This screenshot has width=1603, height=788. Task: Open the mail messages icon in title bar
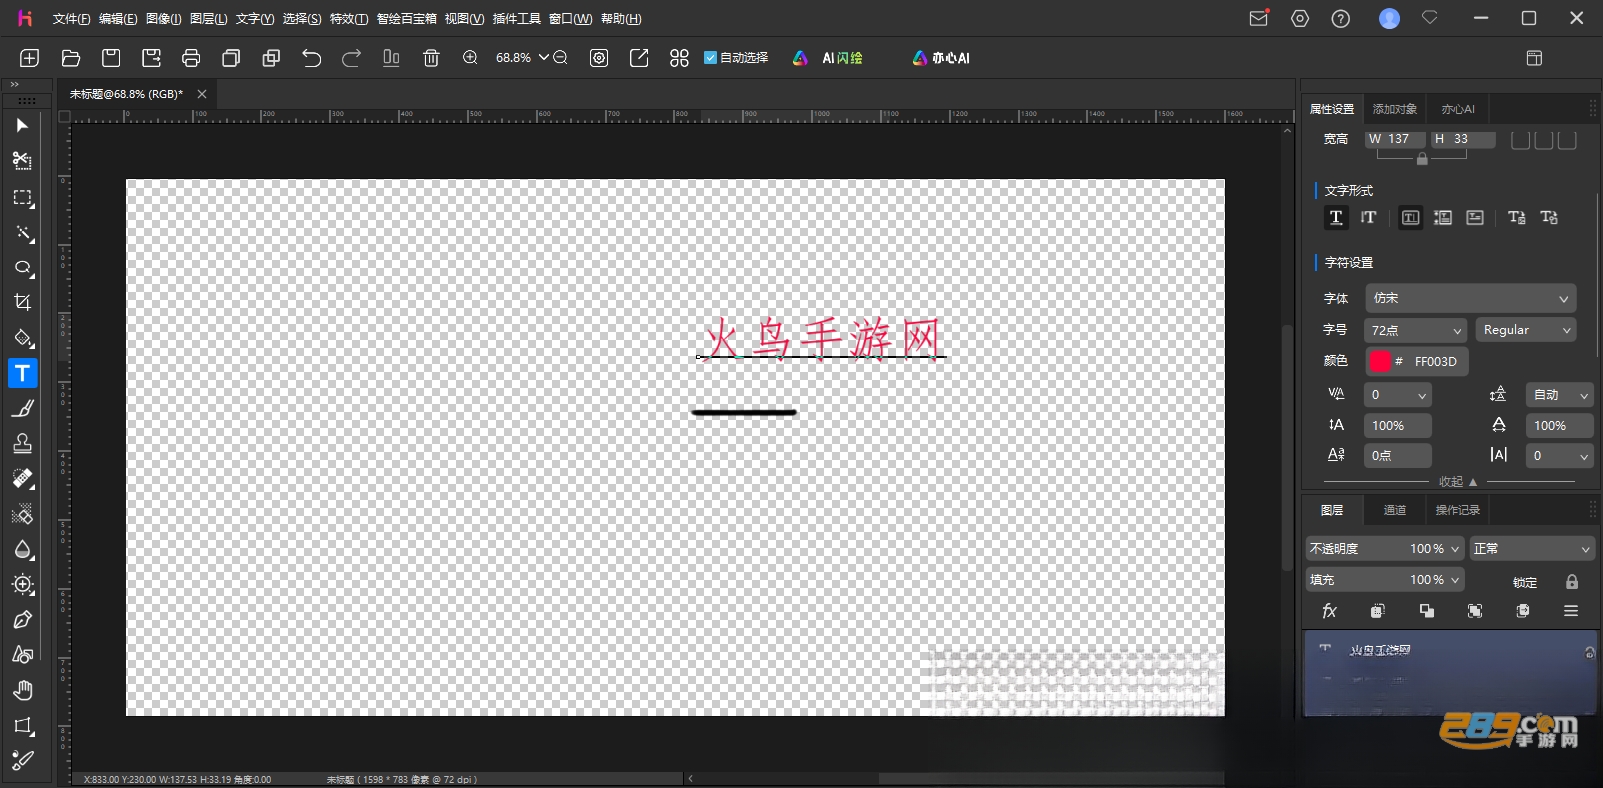click(x=1259, y=18)
